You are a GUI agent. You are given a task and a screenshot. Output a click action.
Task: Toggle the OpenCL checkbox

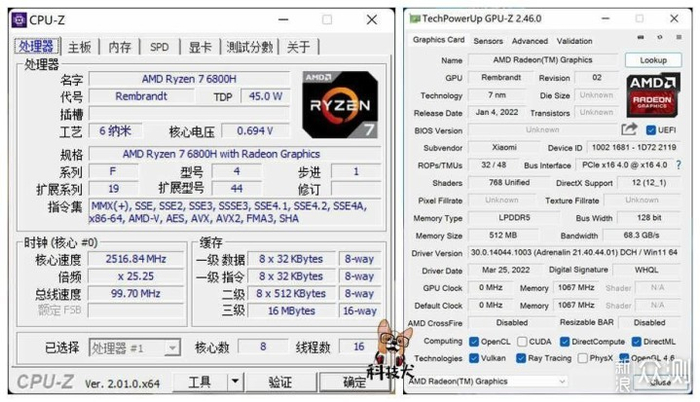pos(474,342)
